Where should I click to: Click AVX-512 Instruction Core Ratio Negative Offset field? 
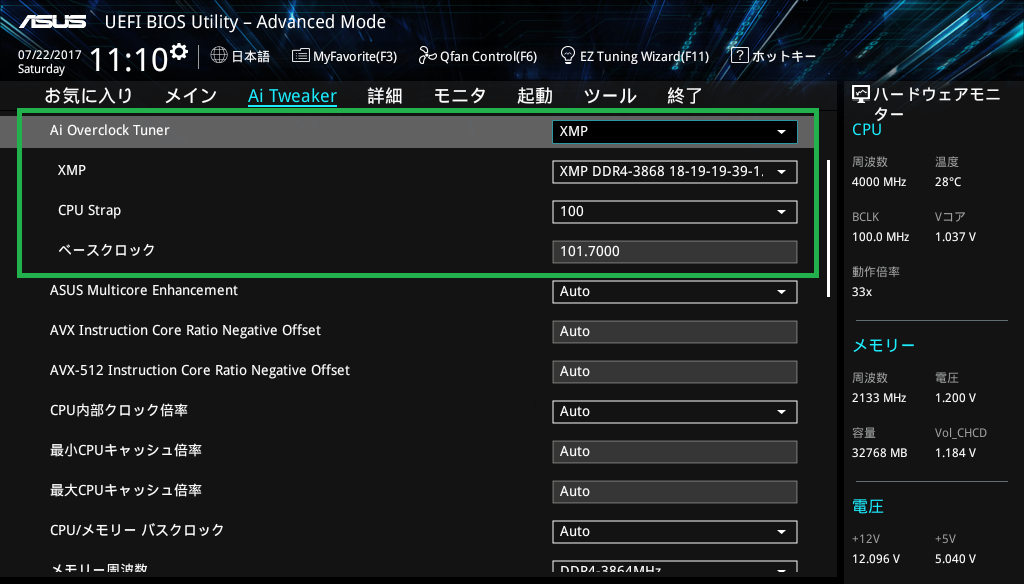click(675, 371)
